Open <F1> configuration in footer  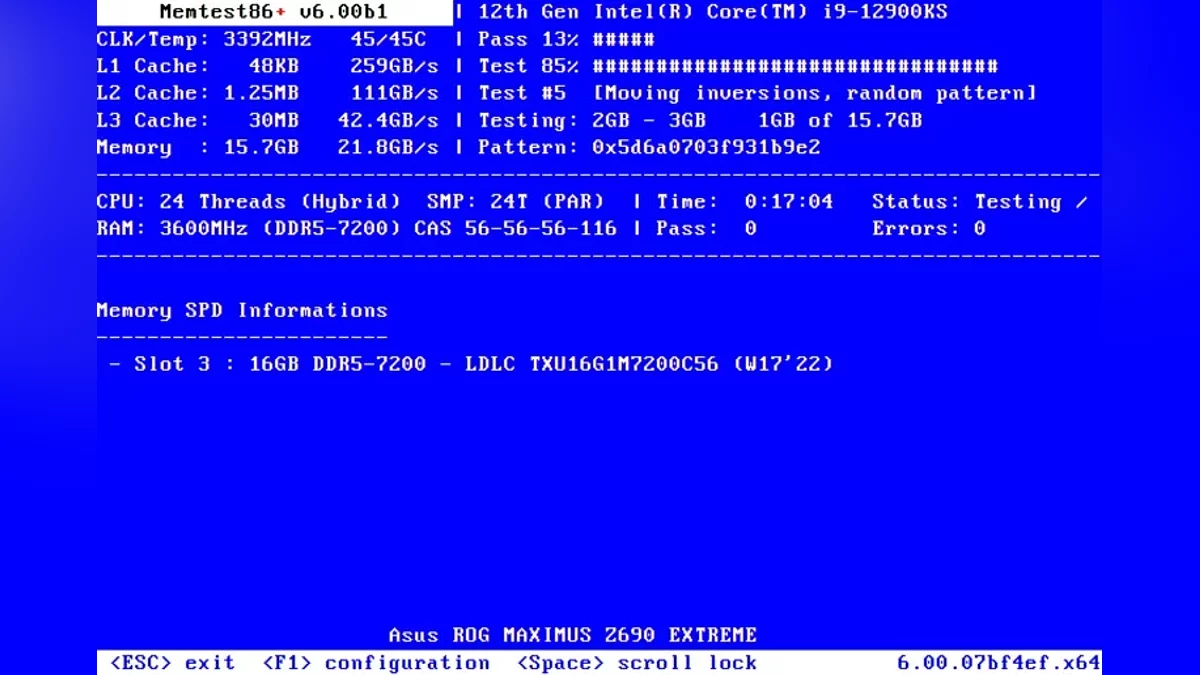coord(376,663)
